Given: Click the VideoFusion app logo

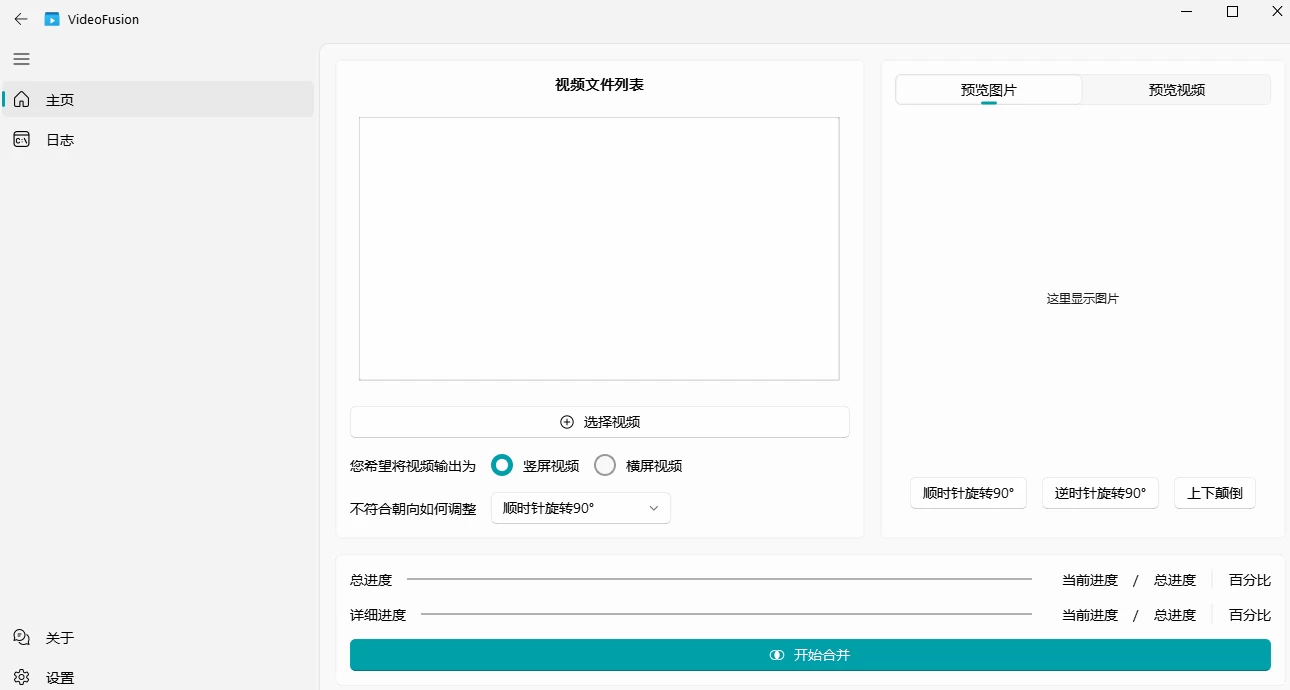Looking at the screenshot, I should (52, 19).
